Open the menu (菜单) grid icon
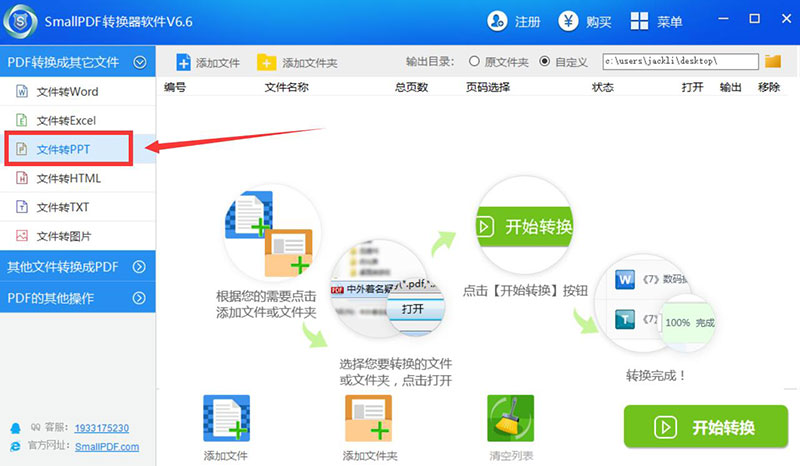This screenshot has width=800, height=466. [x=639, y=21]
